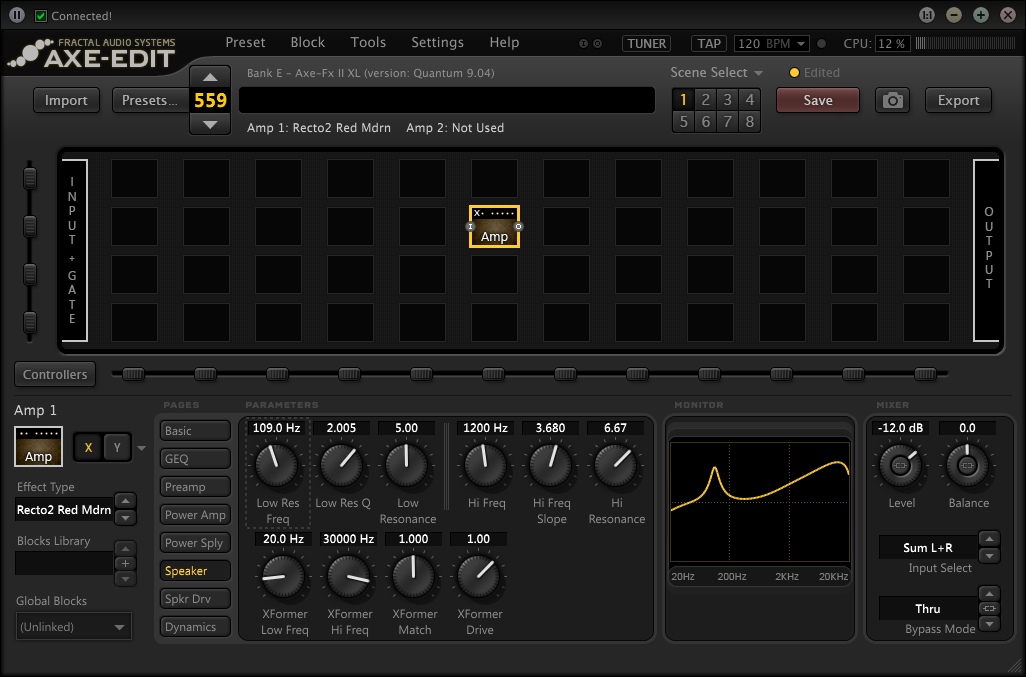Click the first column slider handle below grid
1026x677 pixels.
(x=133, y=374)
